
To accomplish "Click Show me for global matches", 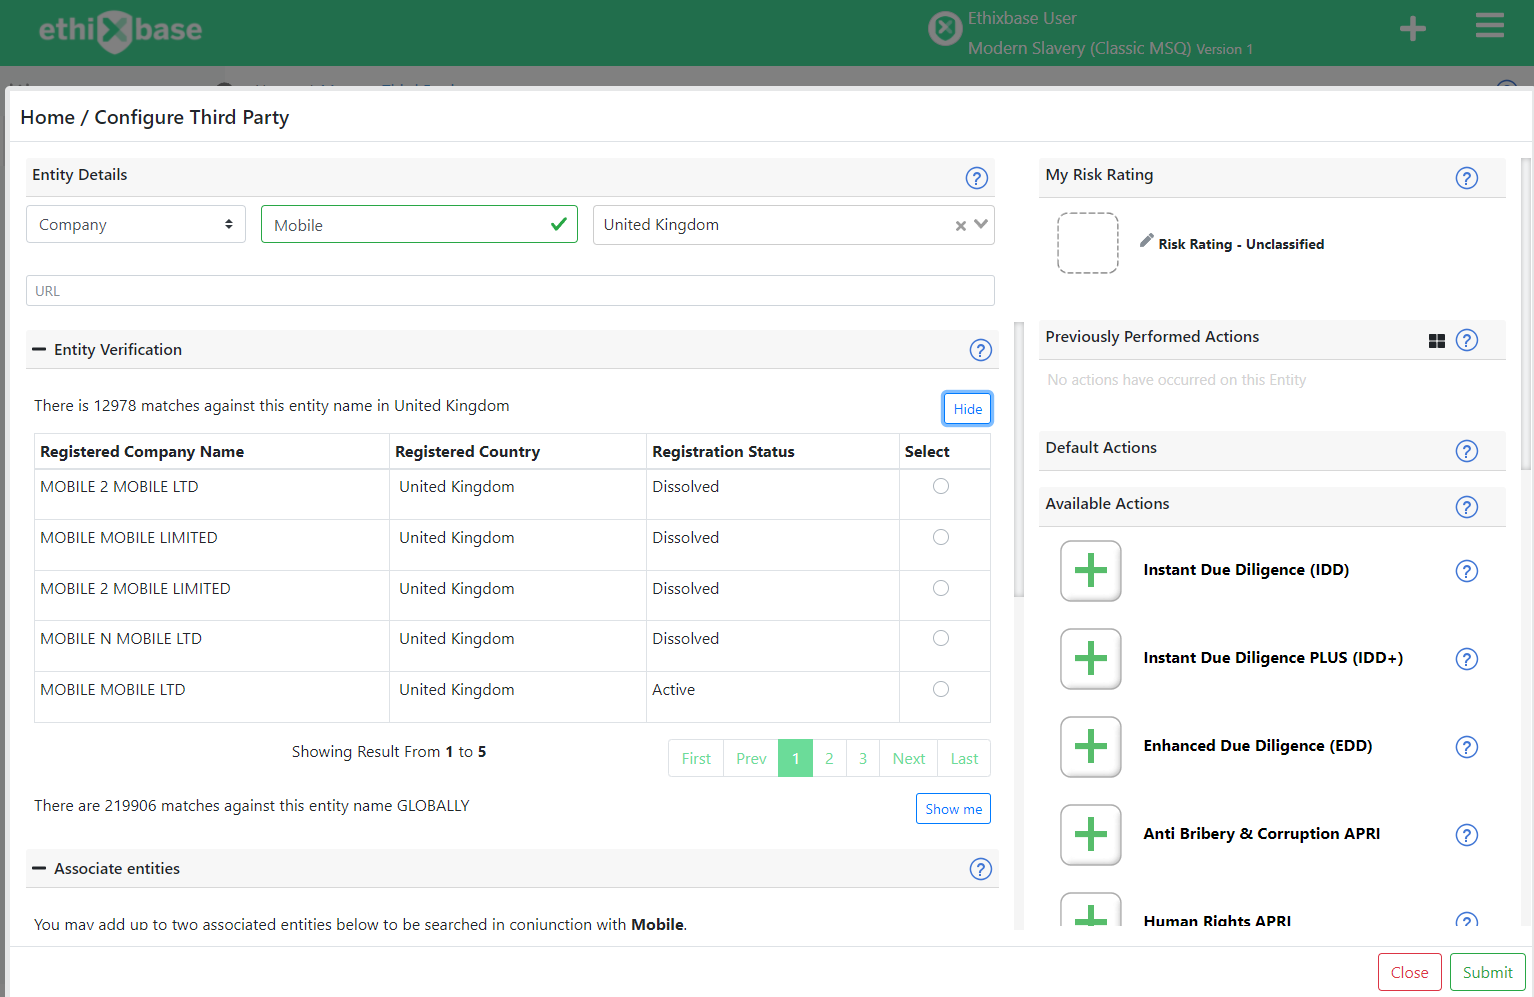I will click(953, 808).
